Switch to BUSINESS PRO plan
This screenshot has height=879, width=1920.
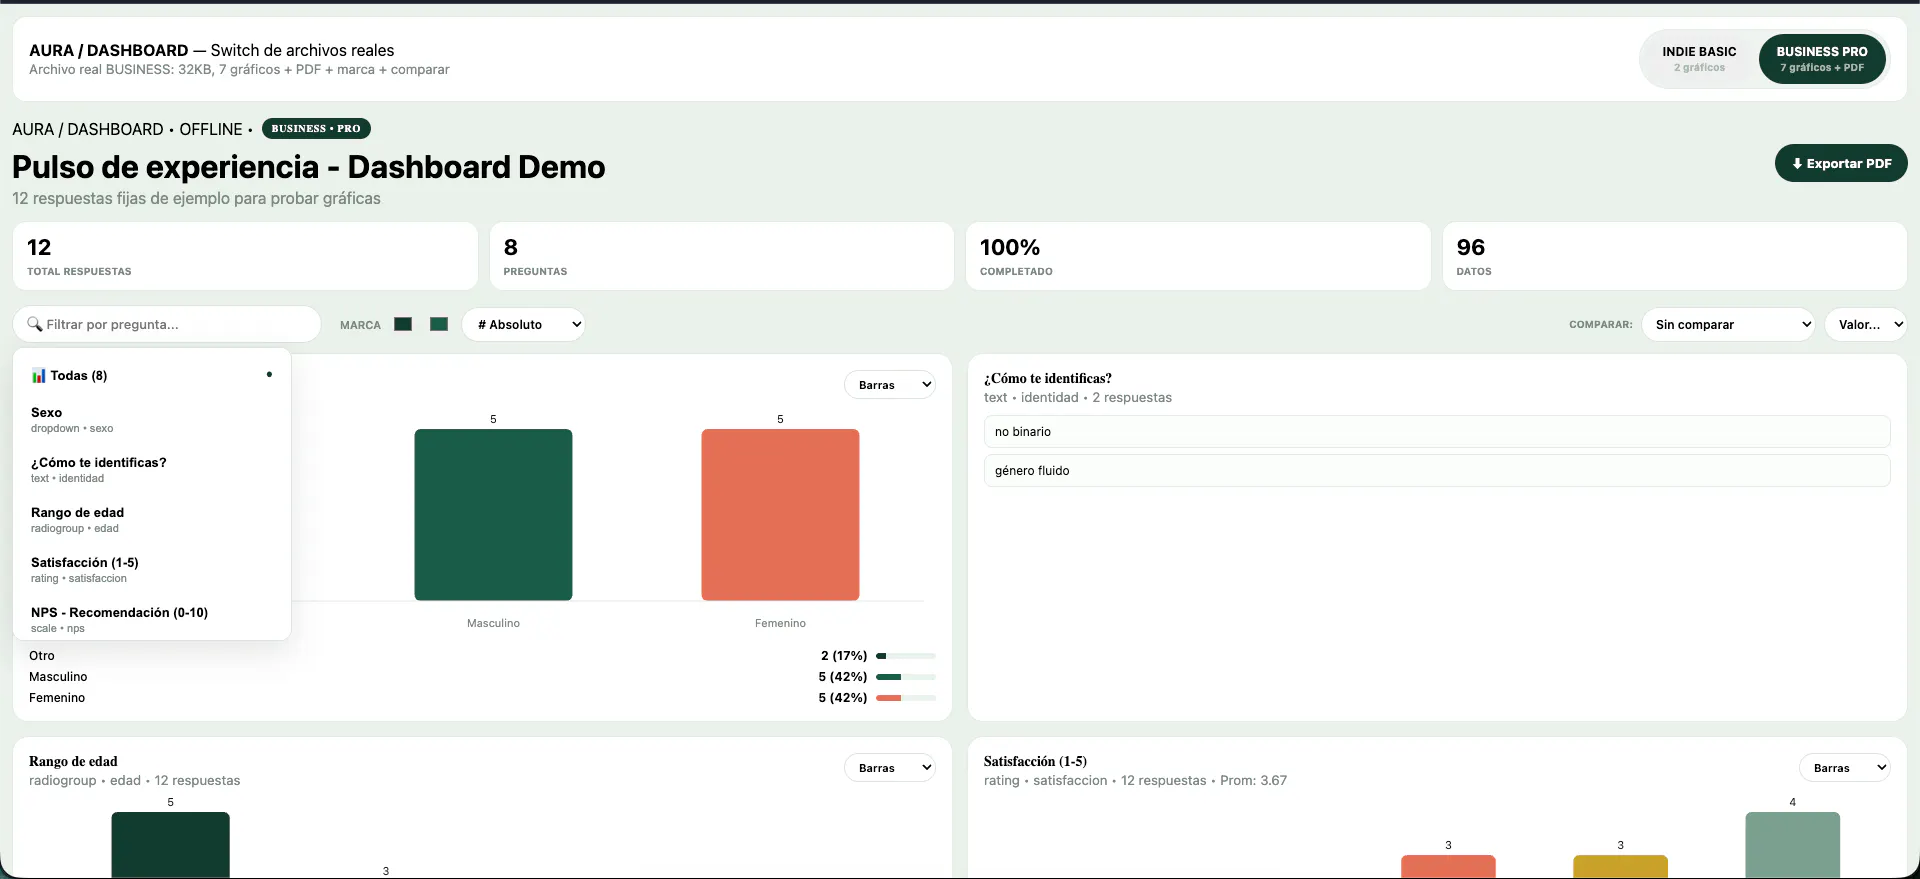pyautogui.click(x=1822, y=59)
